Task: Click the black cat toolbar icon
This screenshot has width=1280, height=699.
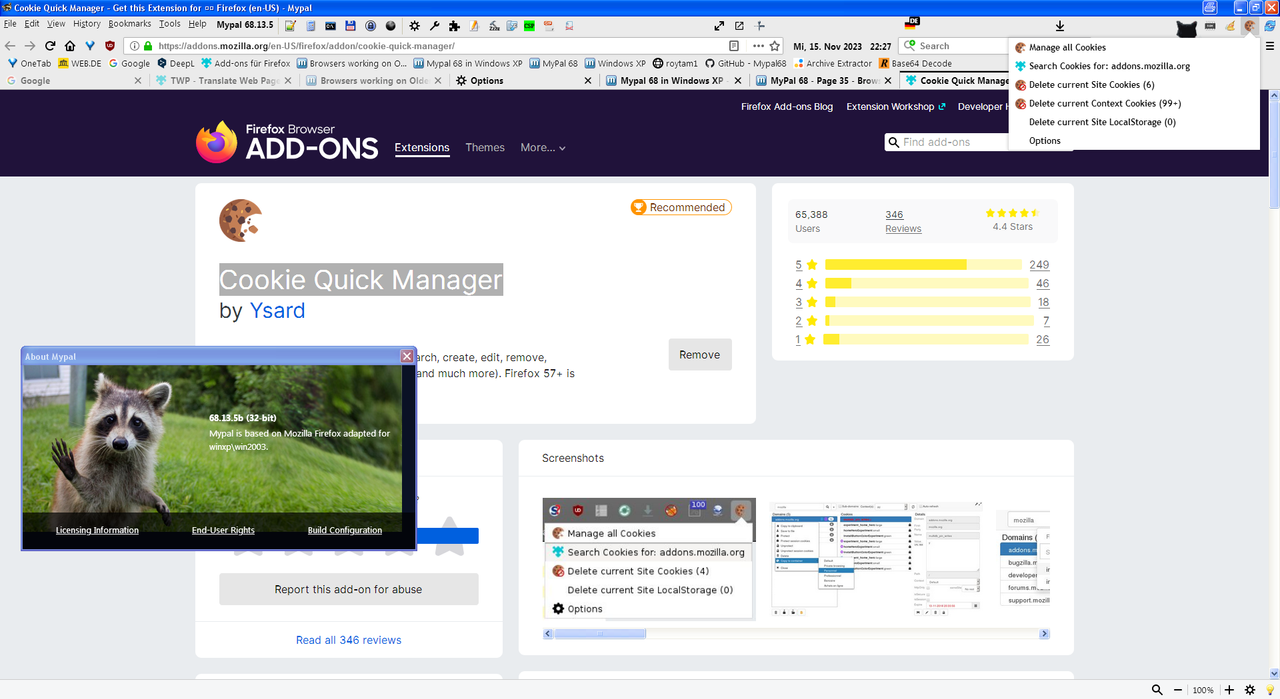Action: click(1186, 27)
